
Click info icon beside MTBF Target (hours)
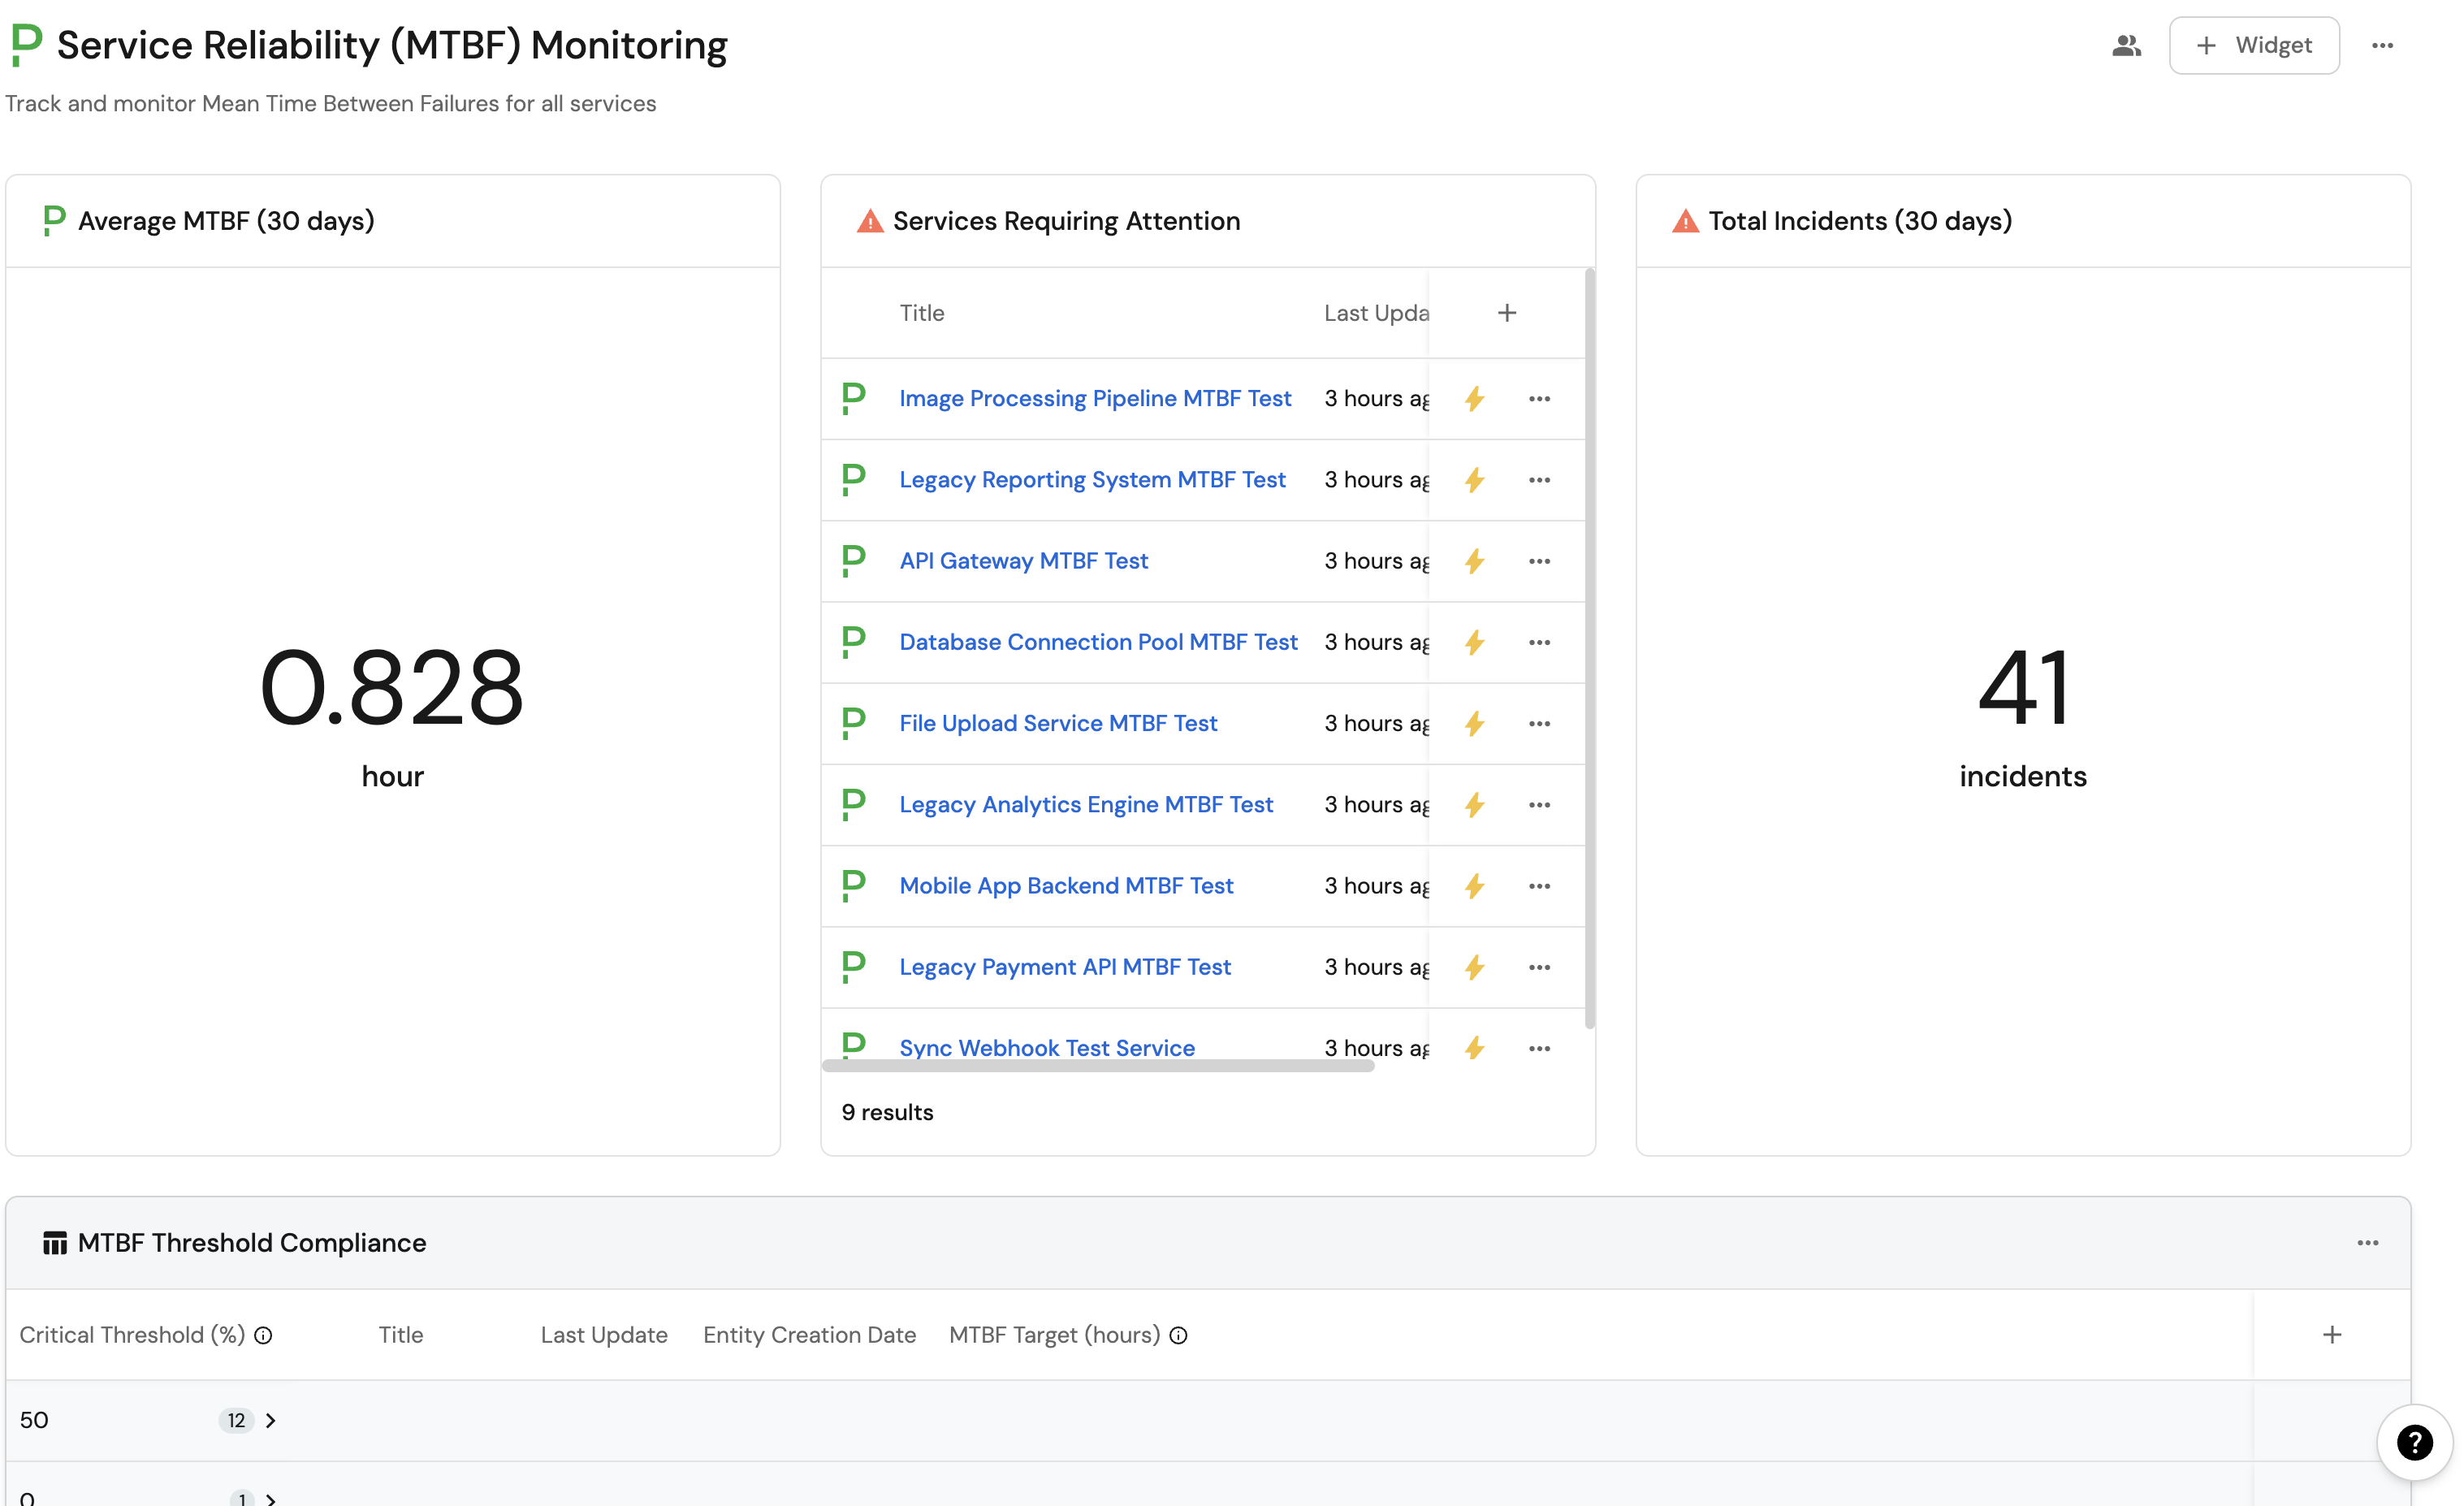pyautogui.click(x=1179, y=1335)
